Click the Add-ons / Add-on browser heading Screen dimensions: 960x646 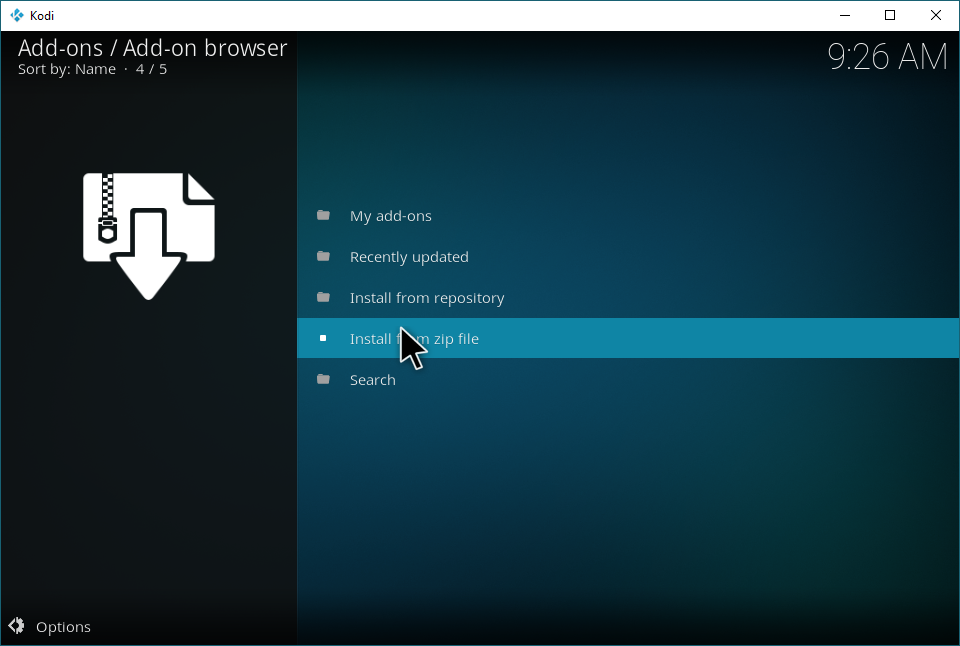(152, 47)
